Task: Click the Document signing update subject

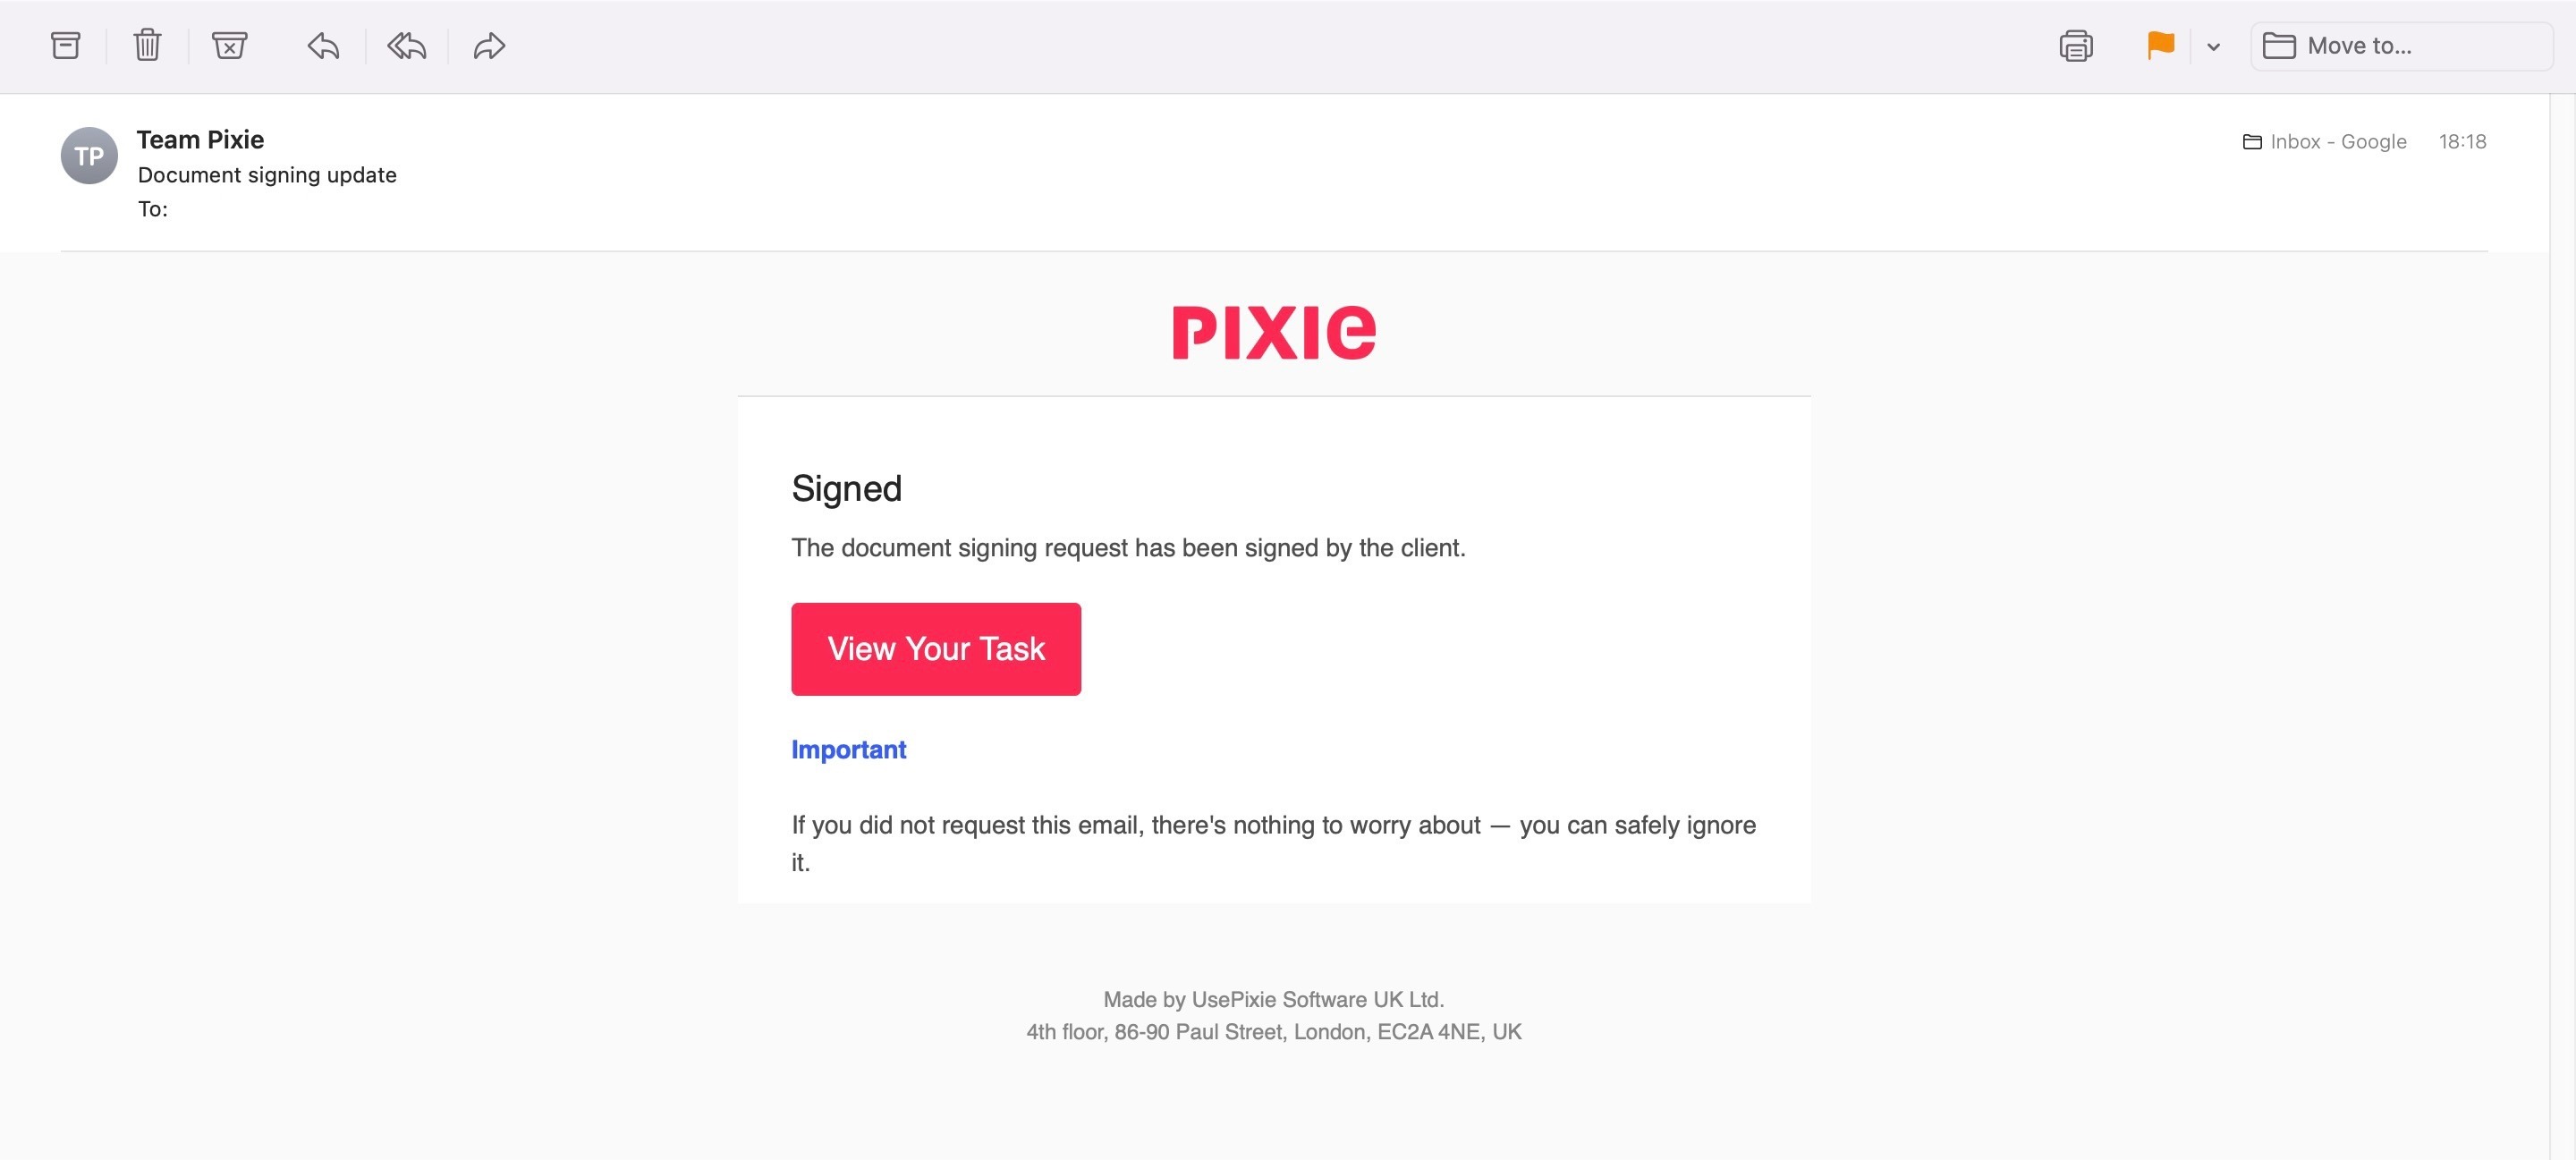Action: [267, 175]
